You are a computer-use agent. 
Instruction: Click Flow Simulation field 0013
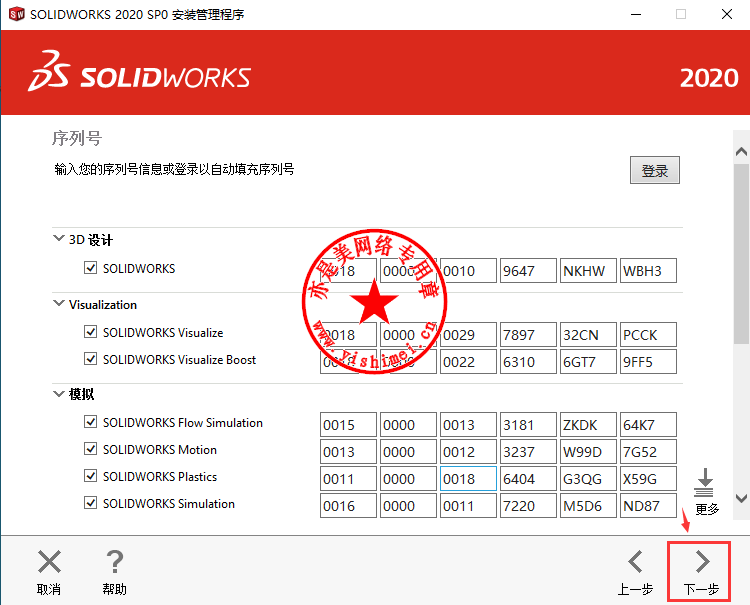(x=468, y=425)
